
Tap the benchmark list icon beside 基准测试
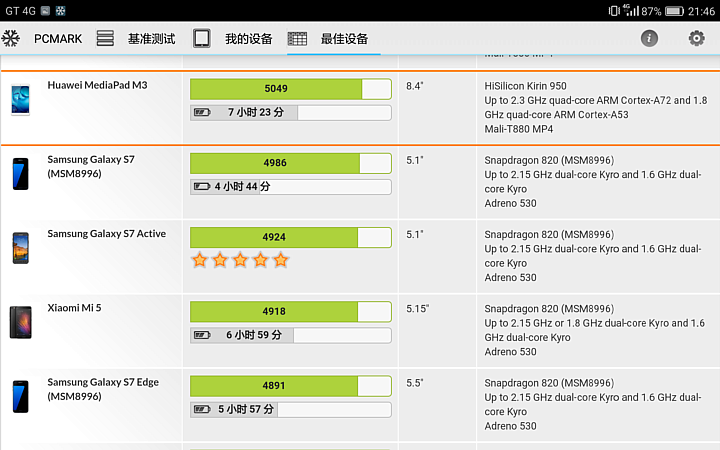pos(105,38)
